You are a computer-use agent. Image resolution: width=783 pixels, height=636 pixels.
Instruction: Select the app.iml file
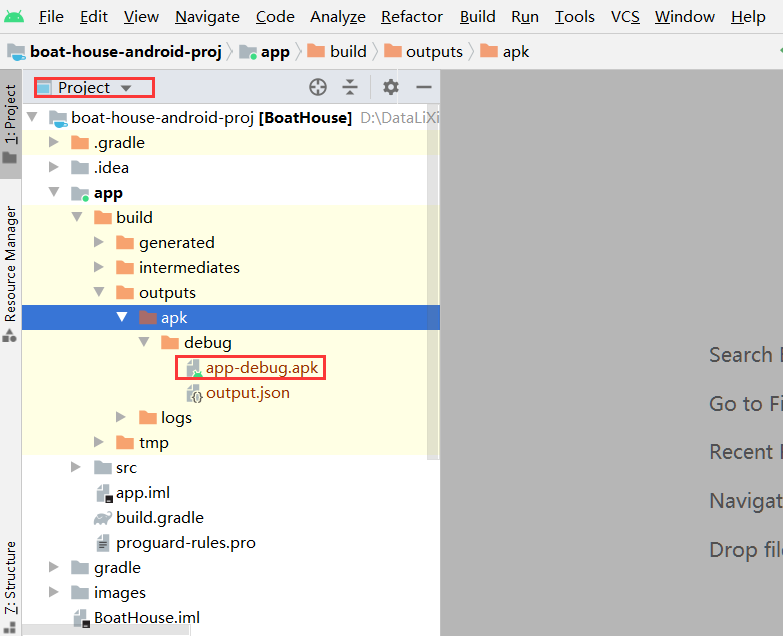point(143,493)
